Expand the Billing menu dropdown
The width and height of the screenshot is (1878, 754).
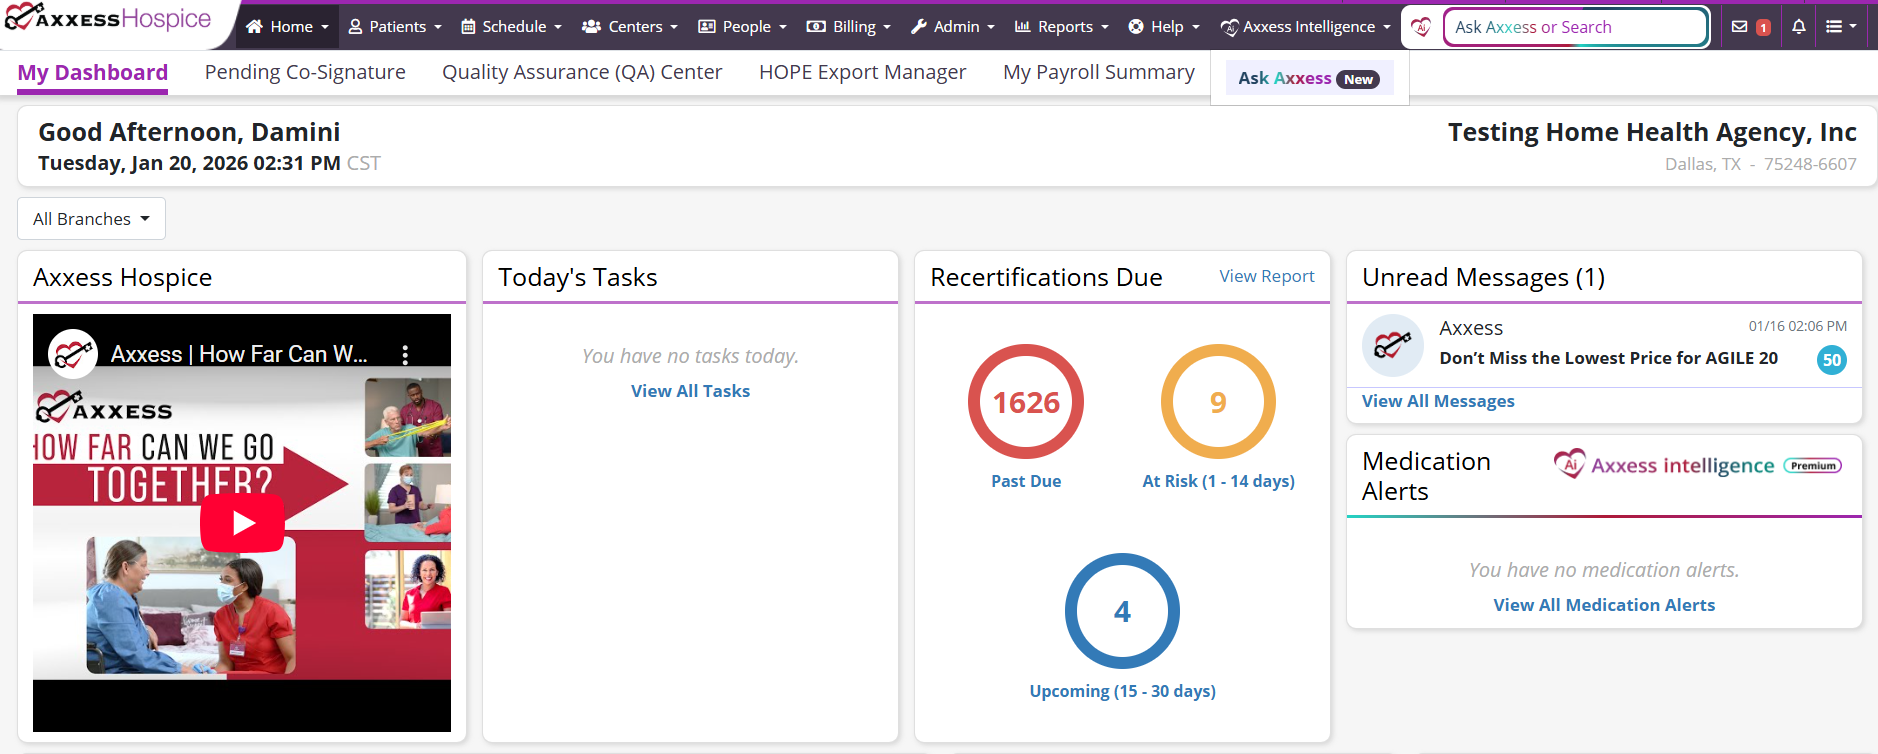(x=848, y=27)
